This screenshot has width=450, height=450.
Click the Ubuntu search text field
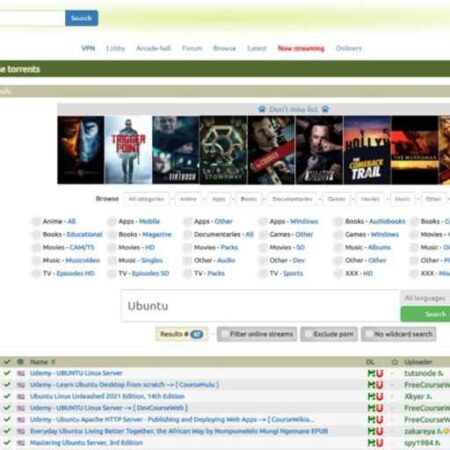pos(260,306)
